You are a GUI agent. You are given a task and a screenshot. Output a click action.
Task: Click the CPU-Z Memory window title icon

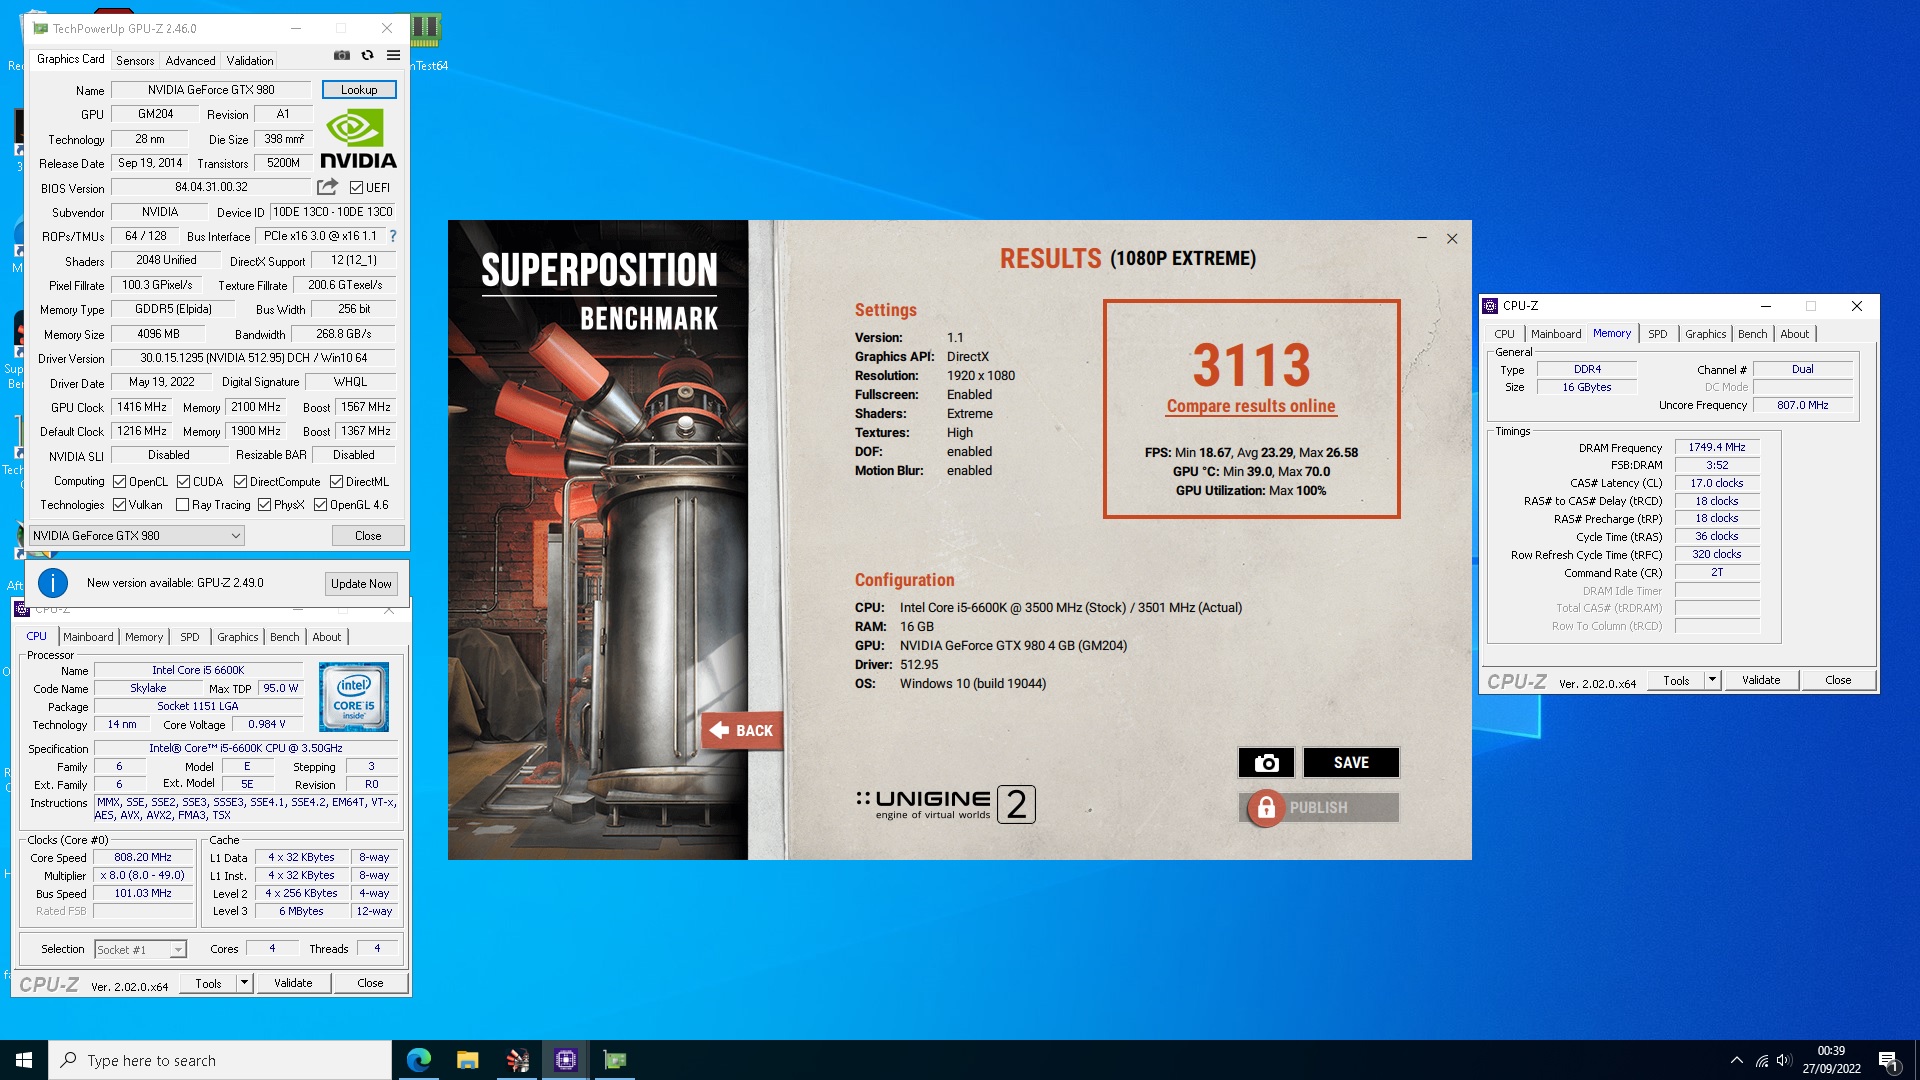click(1491, 306)
